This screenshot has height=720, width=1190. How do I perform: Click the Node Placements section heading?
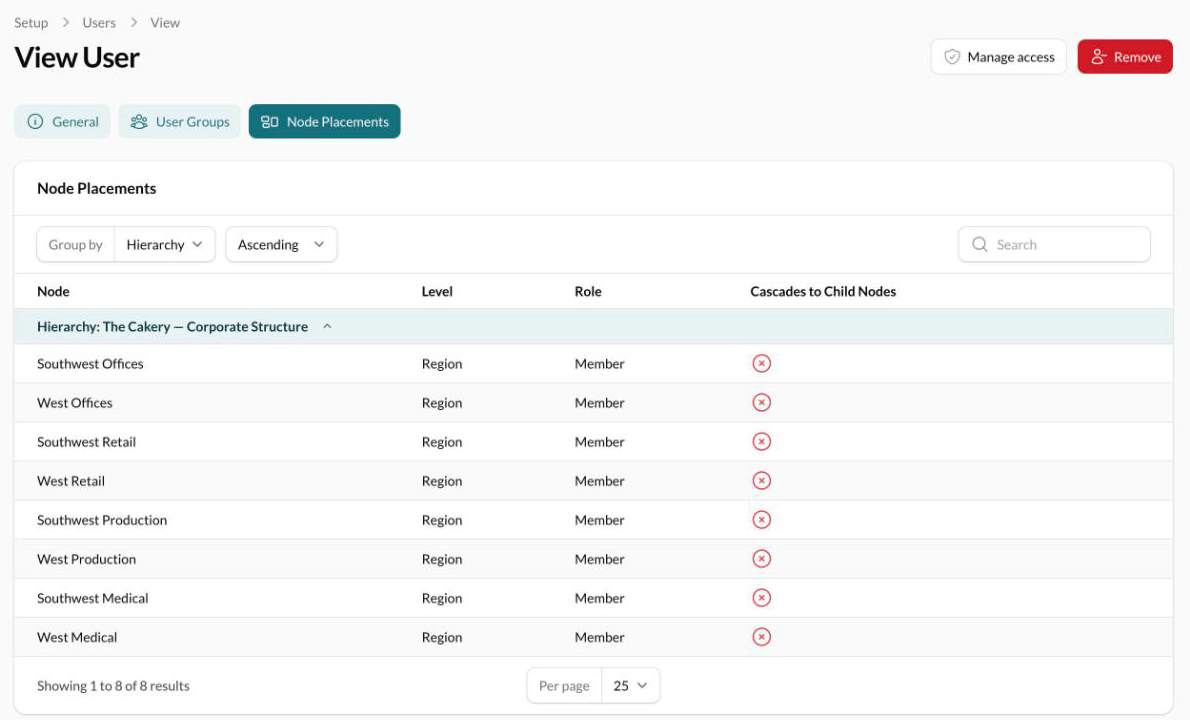[x=96, y=188]
